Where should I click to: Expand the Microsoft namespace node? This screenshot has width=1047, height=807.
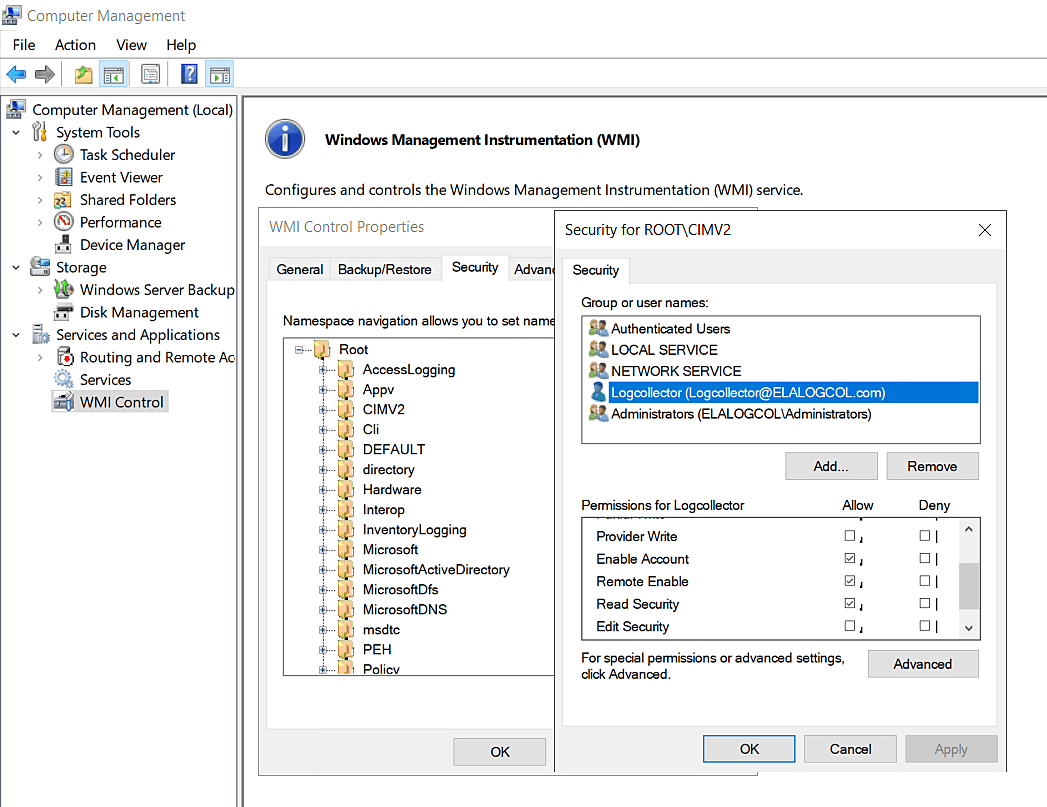pos(323,550)
